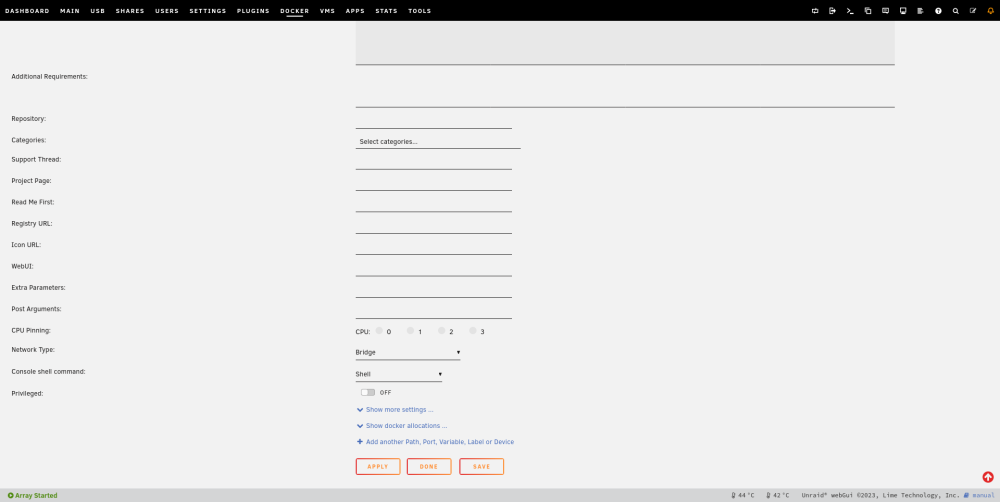Screen dimensions: 1000x502
Task: Select the Docker menu item
Action: (x=295, y=11)
